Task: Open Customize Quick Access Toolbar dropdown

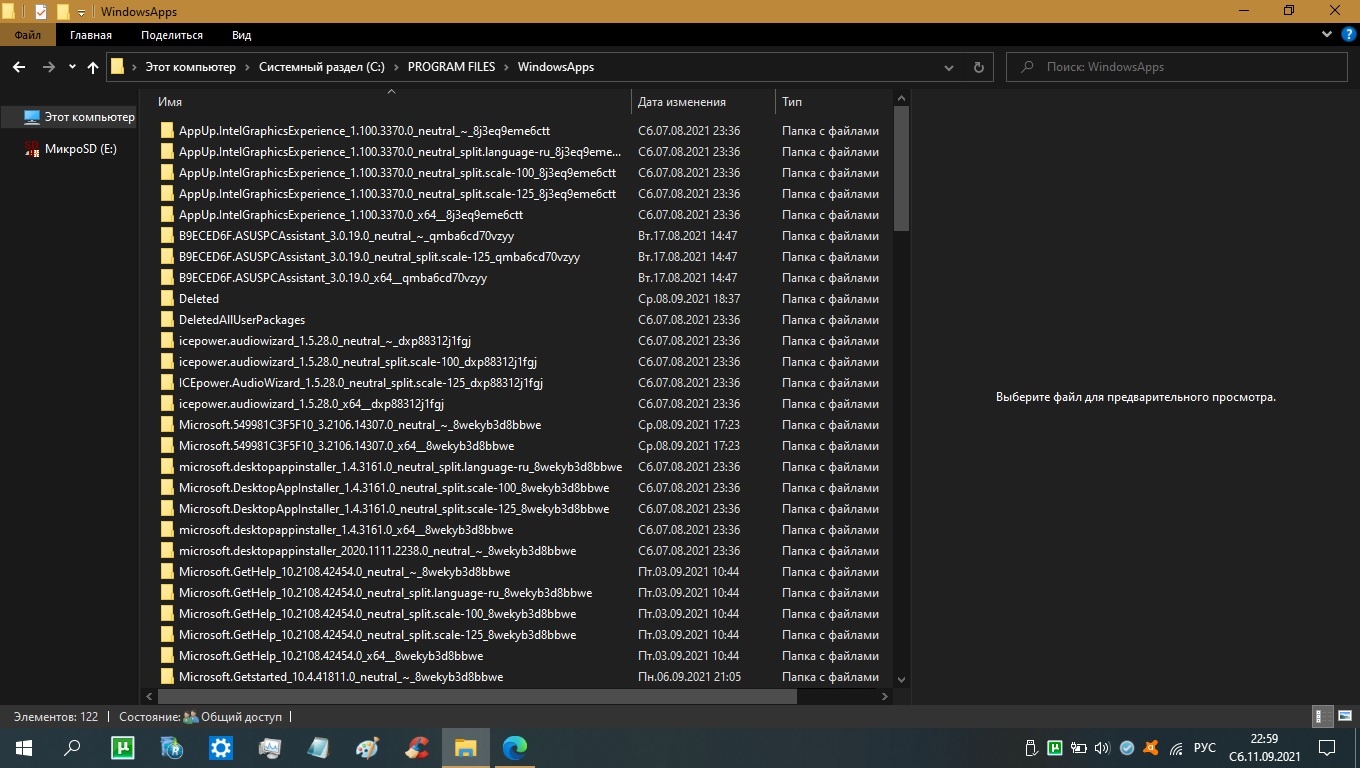Action: tap(82, 12)
